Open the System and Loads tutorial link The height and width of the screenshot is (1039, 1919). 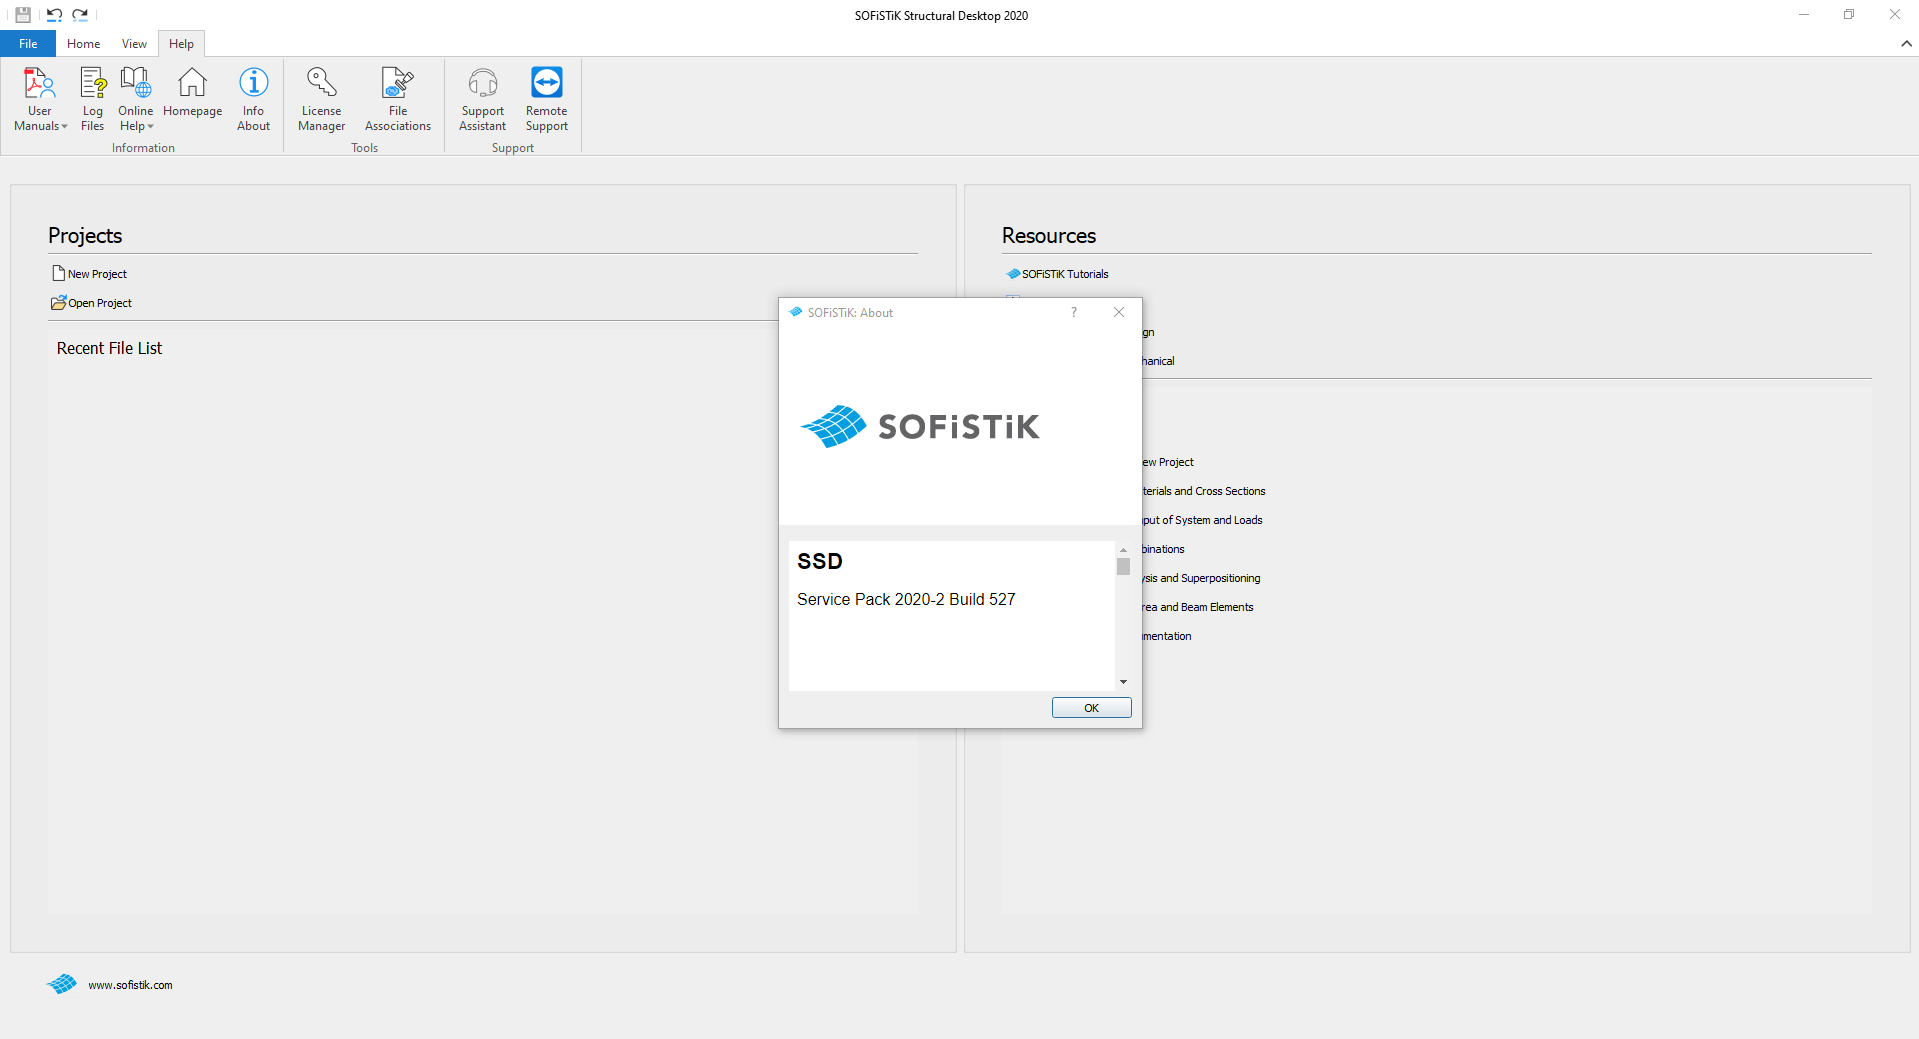pos(1201,520)
